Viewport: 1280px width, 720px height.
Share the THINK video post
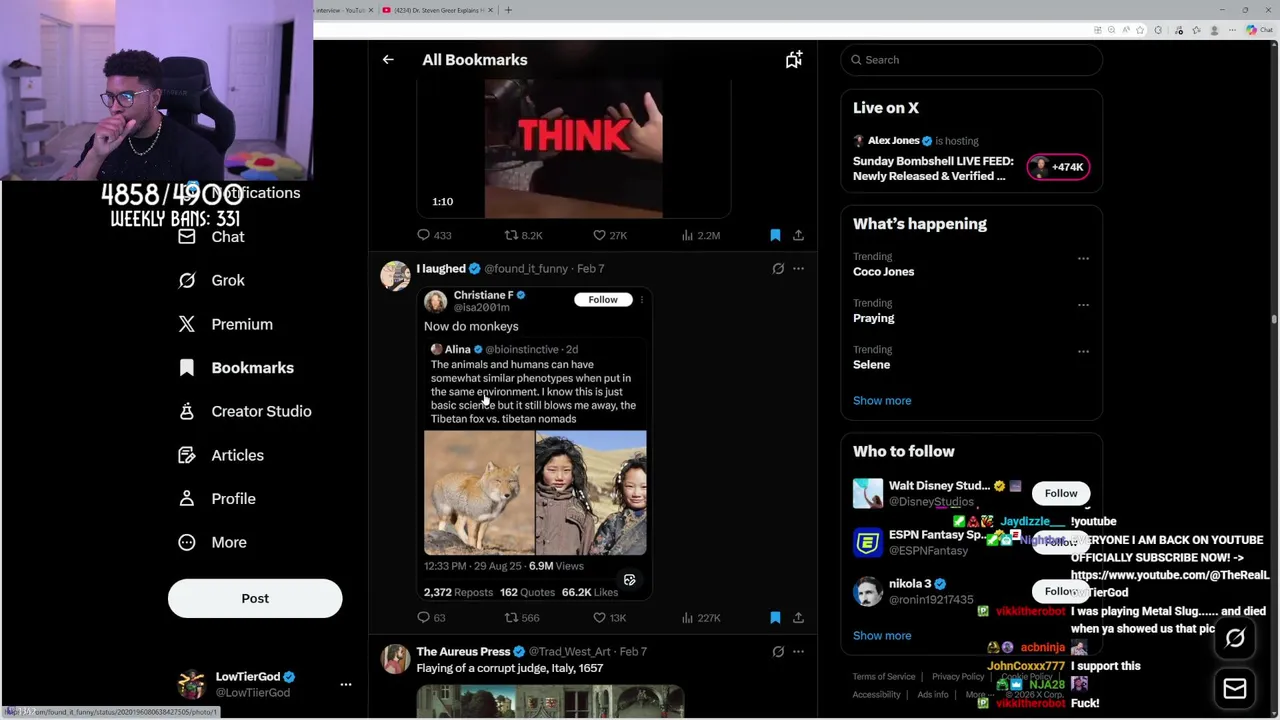(798, 235)
